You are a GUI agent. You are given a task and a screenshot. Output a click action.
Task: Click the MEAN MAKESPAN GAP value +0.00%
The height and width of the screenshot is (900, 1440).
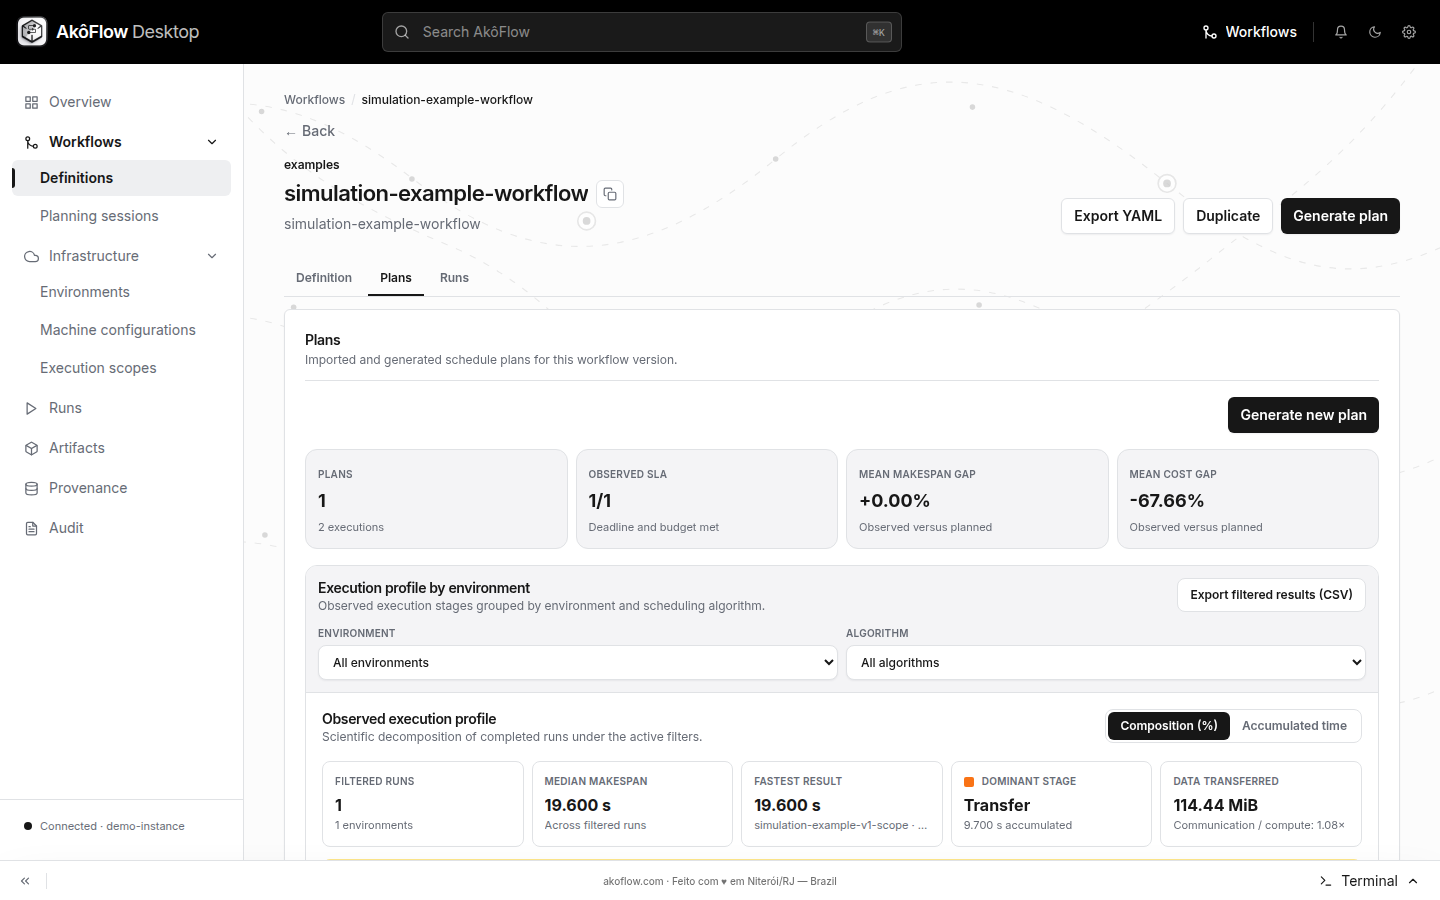click(894, 501)
